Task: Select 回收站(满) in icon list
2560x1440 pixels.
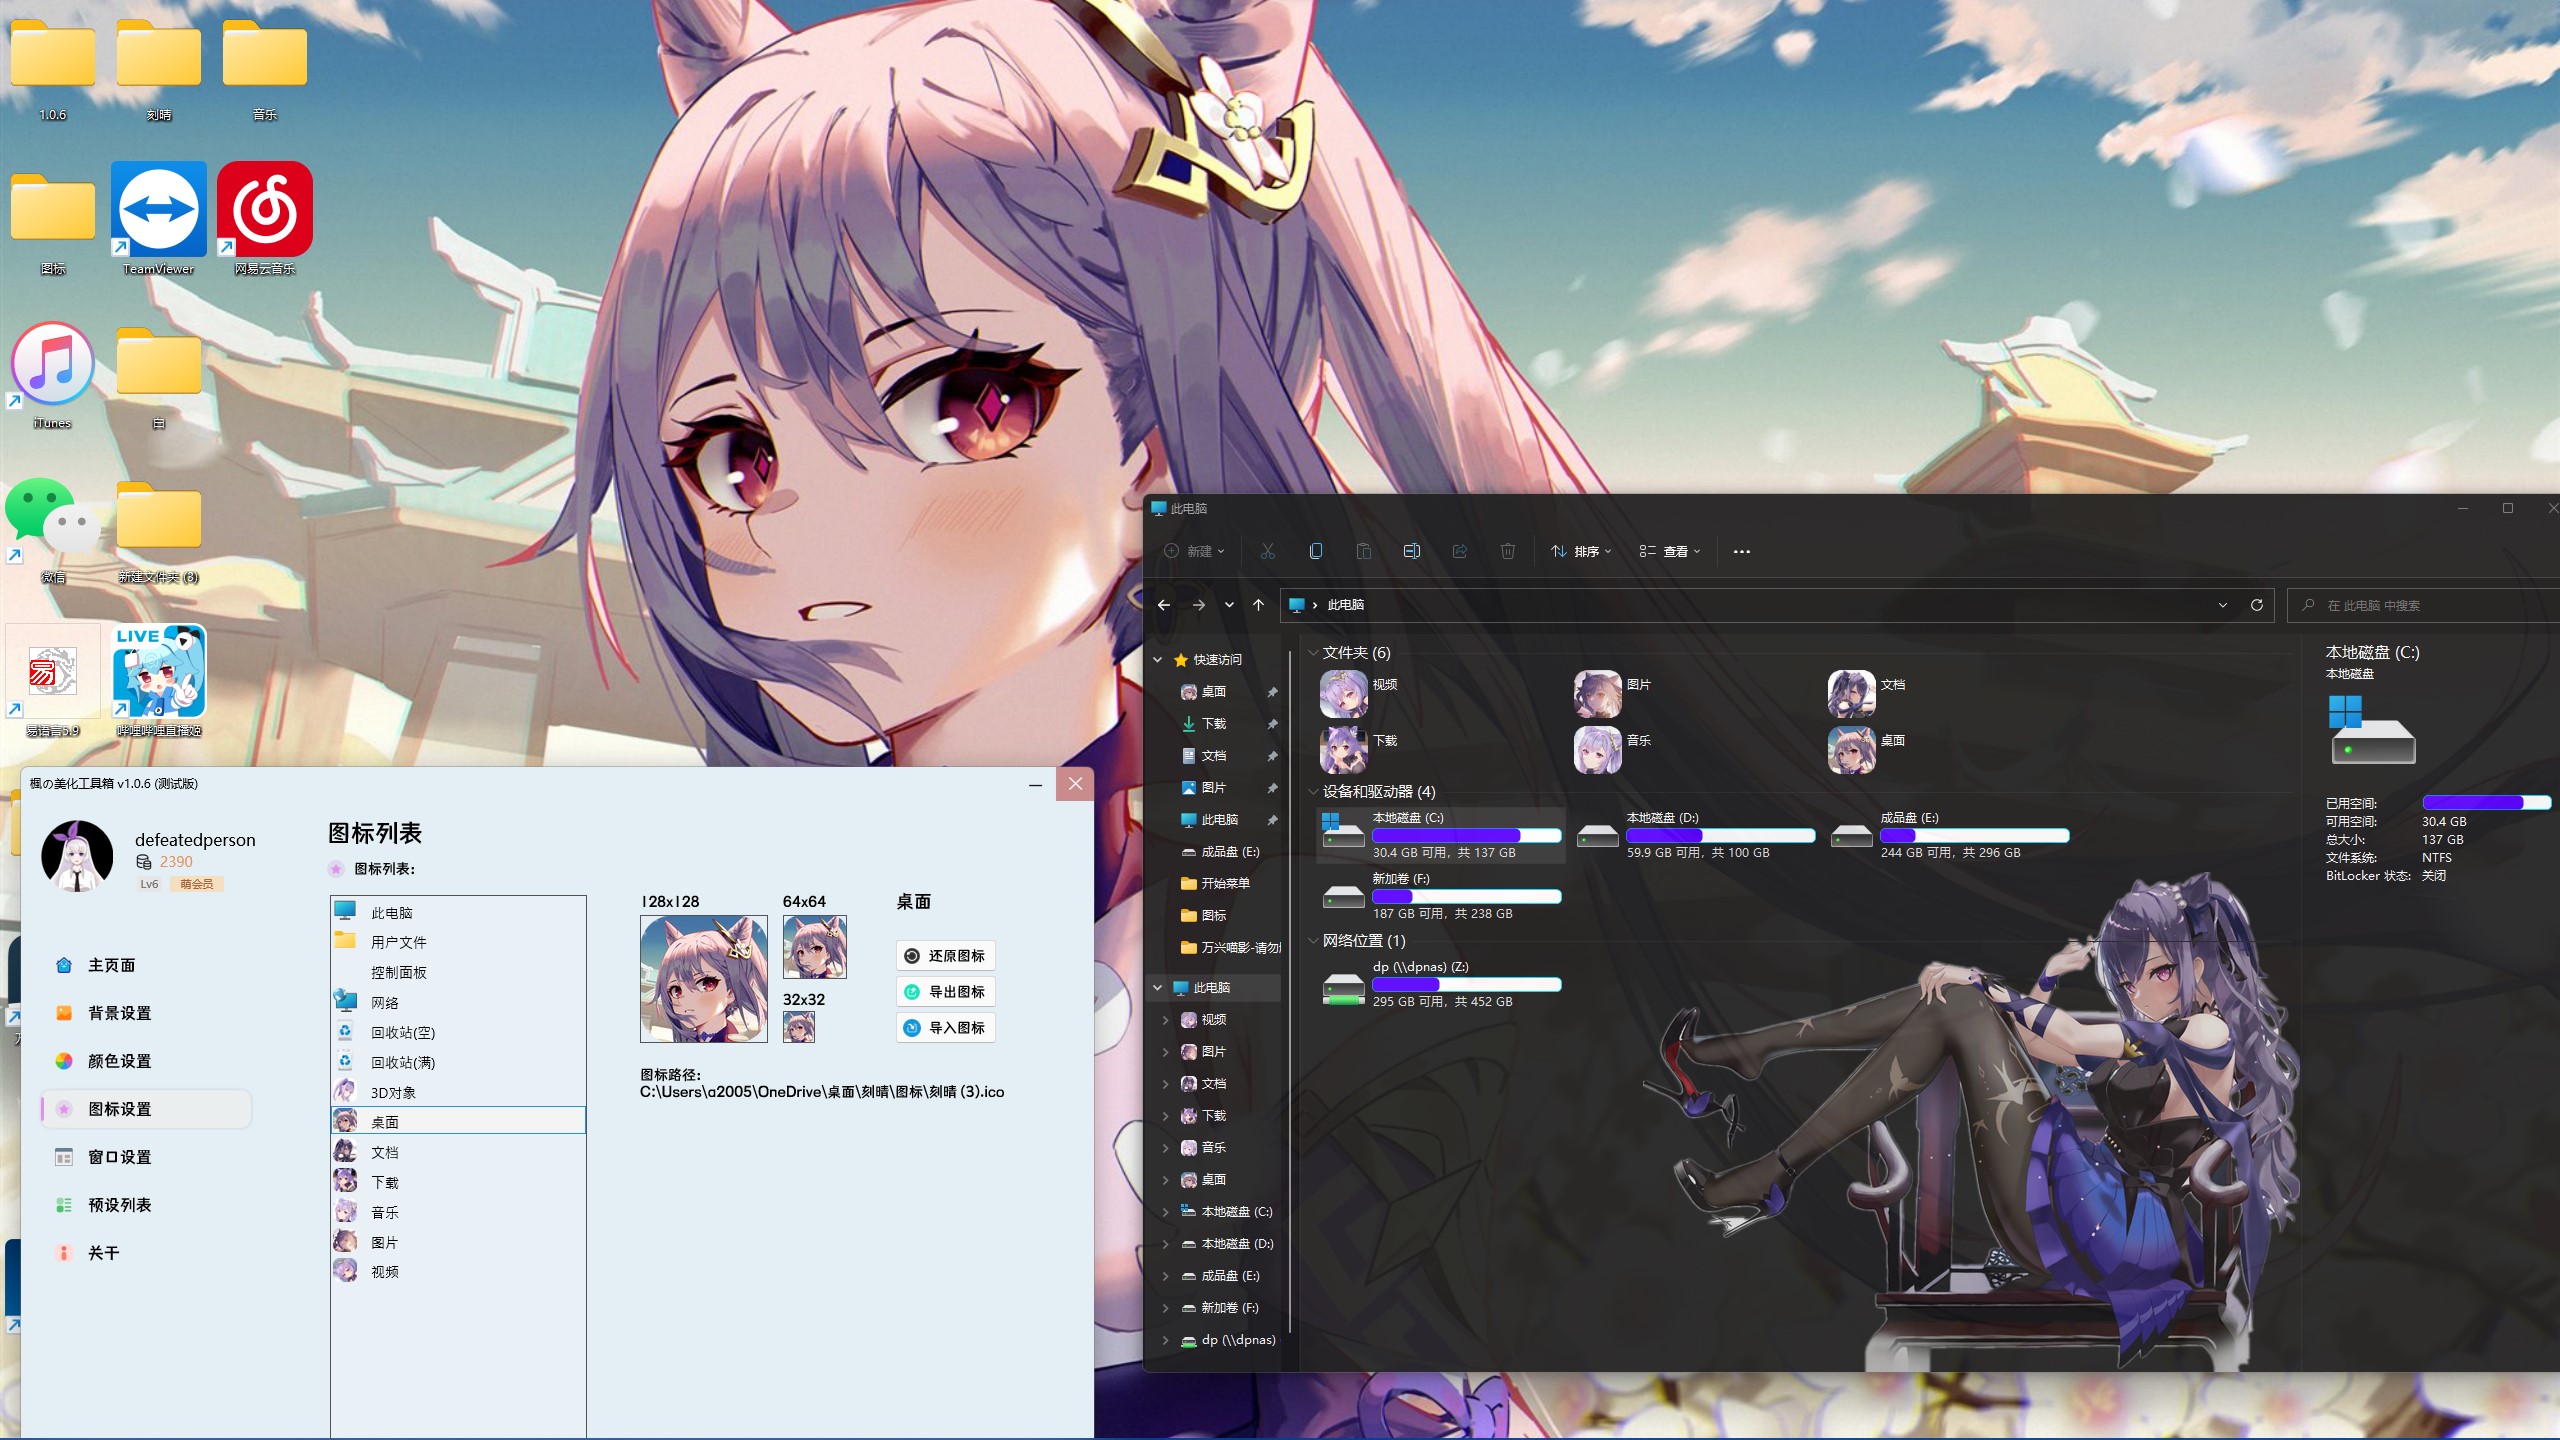Action: (403, 1063)
